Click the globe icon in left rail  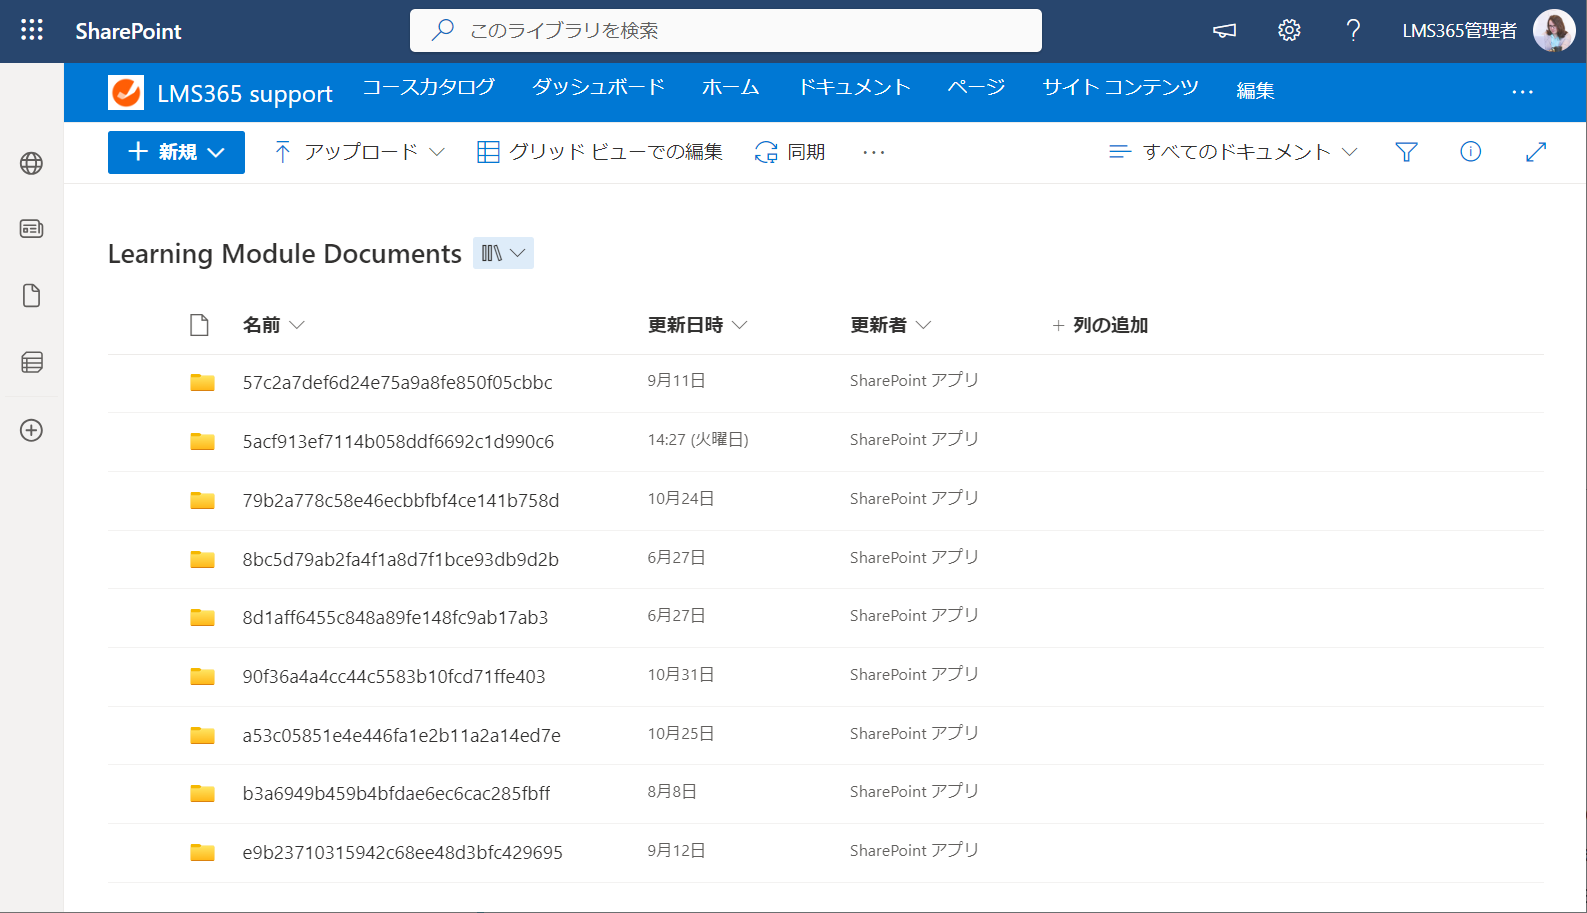[x=31, y=163]
